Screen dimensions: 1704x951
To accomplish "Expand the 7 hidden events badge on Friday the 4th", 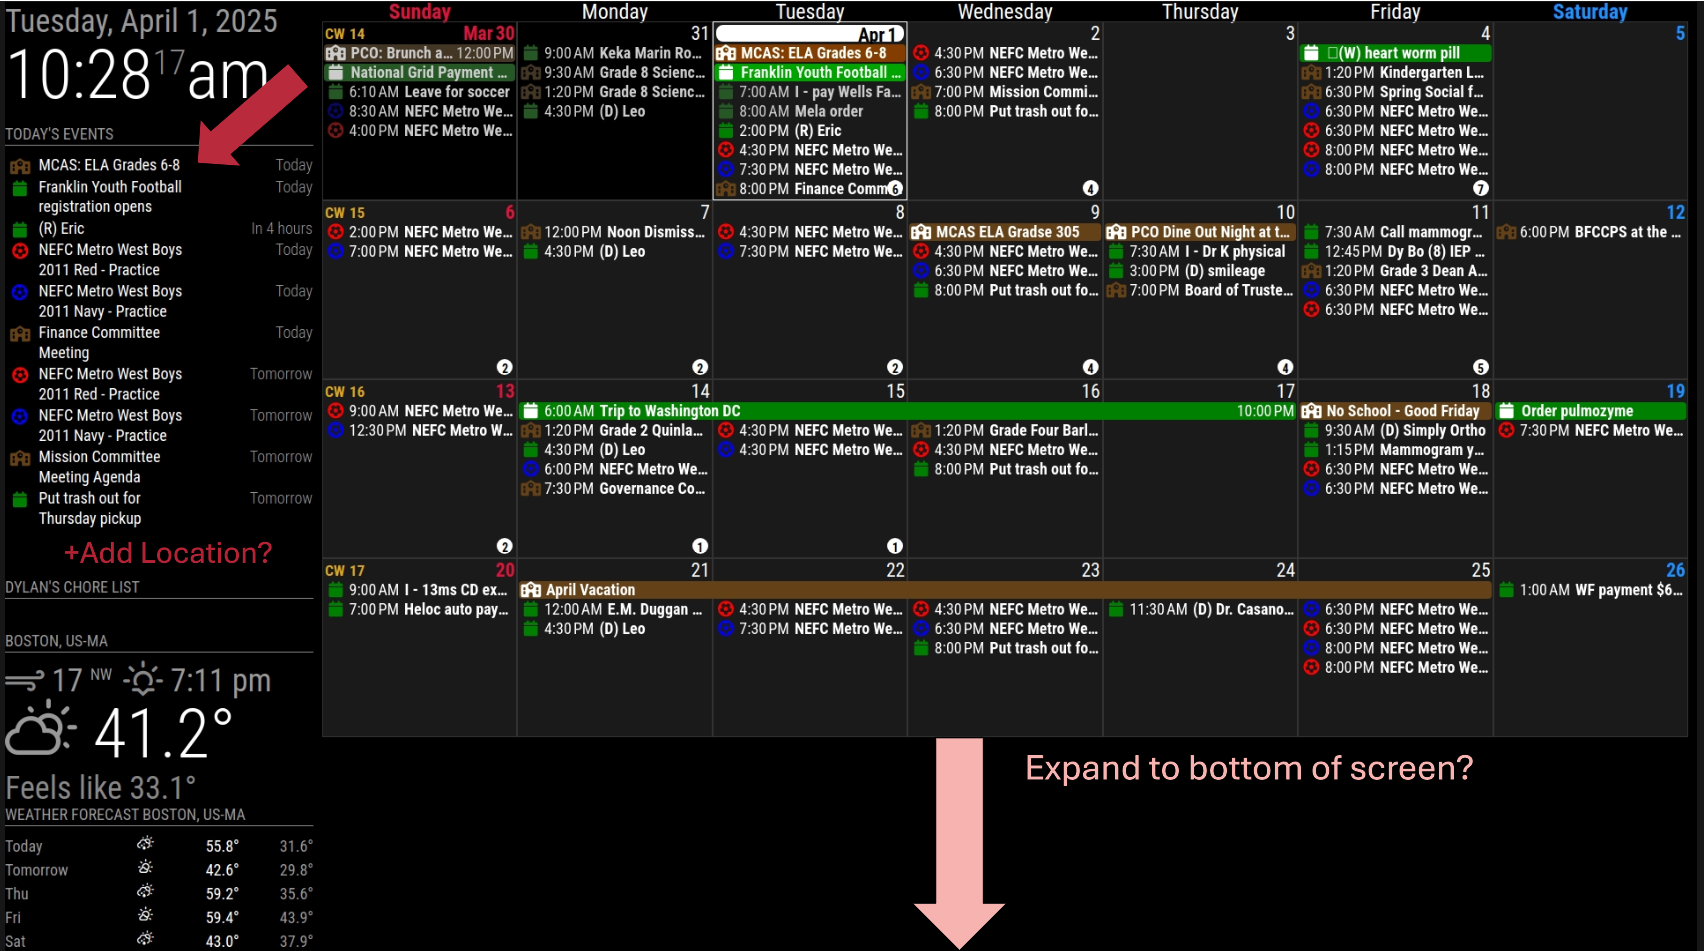I will point(1481,188).
